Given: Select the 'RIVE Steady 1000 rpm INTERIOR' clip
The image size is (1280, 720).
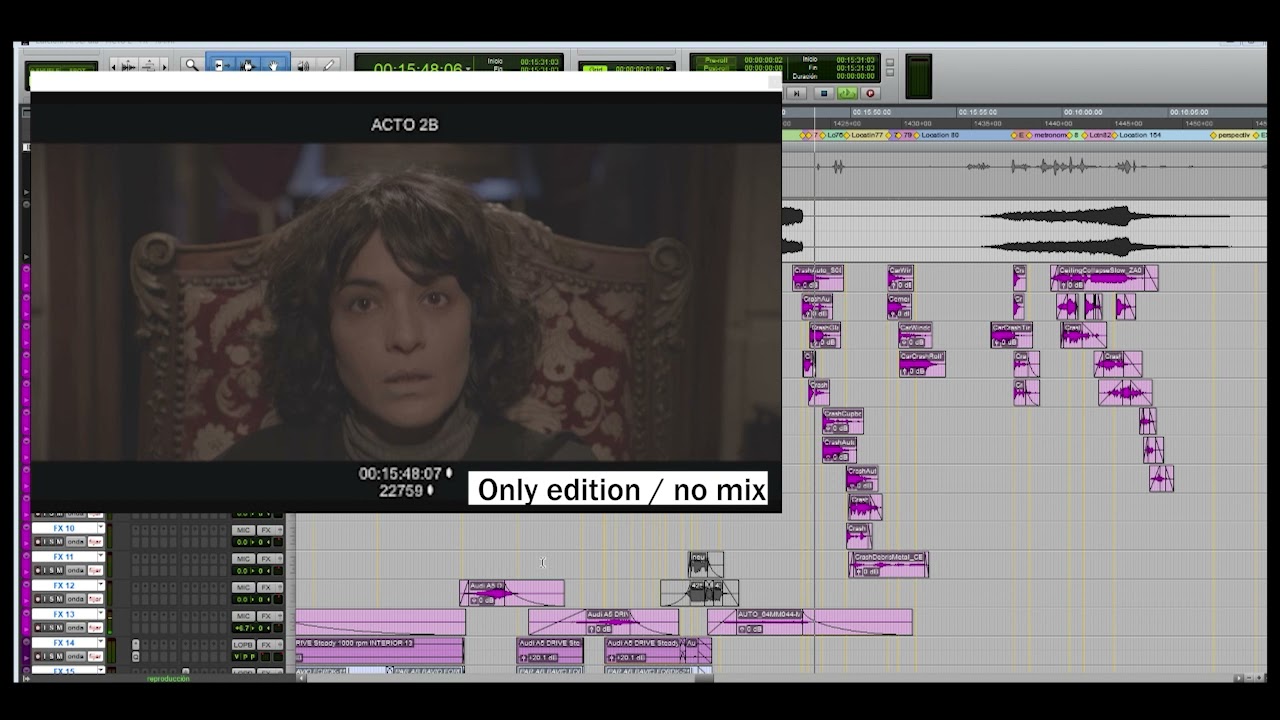Looking at the screenshot, I should tap(380, 651).
